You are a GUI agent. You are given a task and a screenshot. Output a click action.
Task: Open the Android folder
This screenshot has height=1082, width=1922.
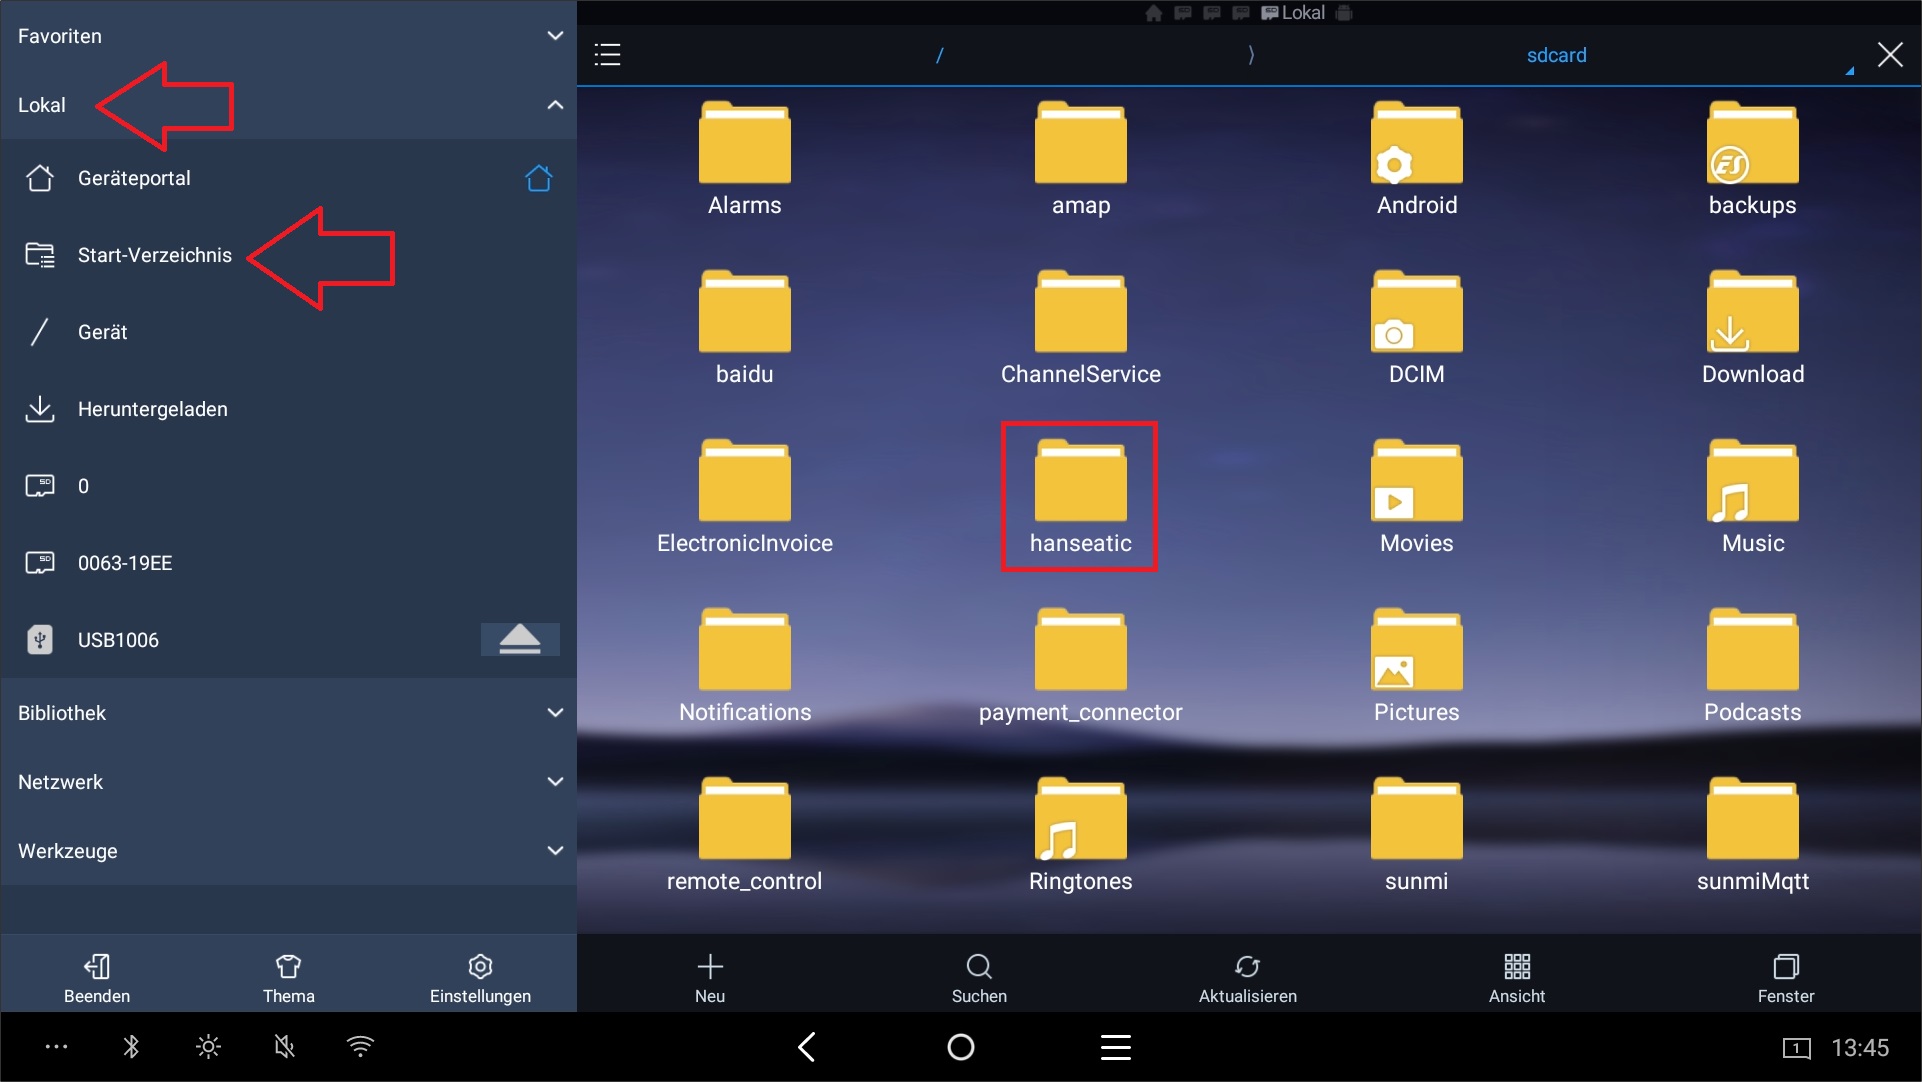point(1416,160)
